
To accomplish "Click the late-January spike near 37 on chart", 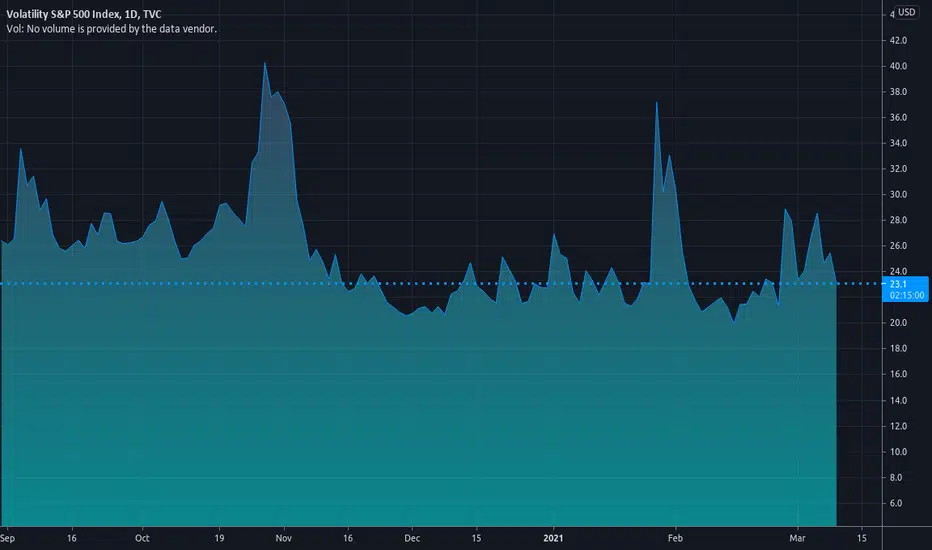I will (x=656, y=103).
